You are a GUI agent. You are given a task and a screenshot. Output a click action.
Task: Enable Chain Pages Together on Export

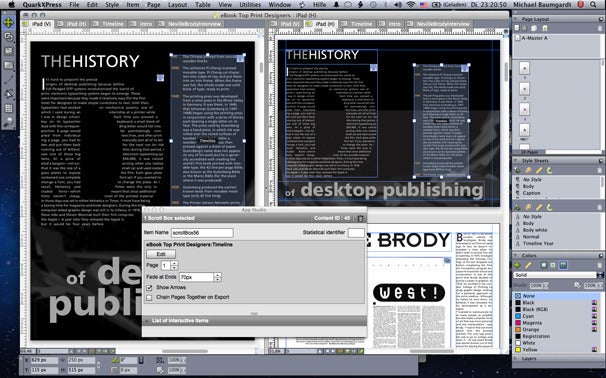[149, 298]
